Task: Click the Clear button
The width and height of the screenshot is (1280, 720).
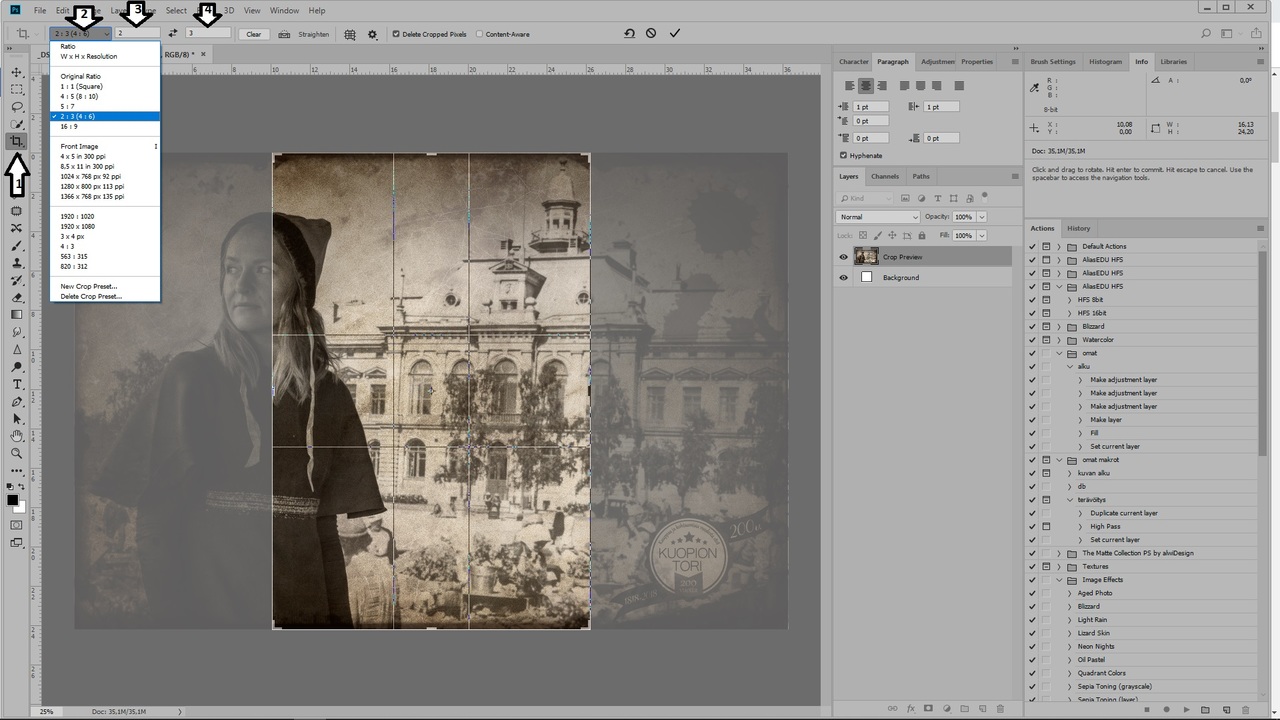Action: (x=254, y=34)
